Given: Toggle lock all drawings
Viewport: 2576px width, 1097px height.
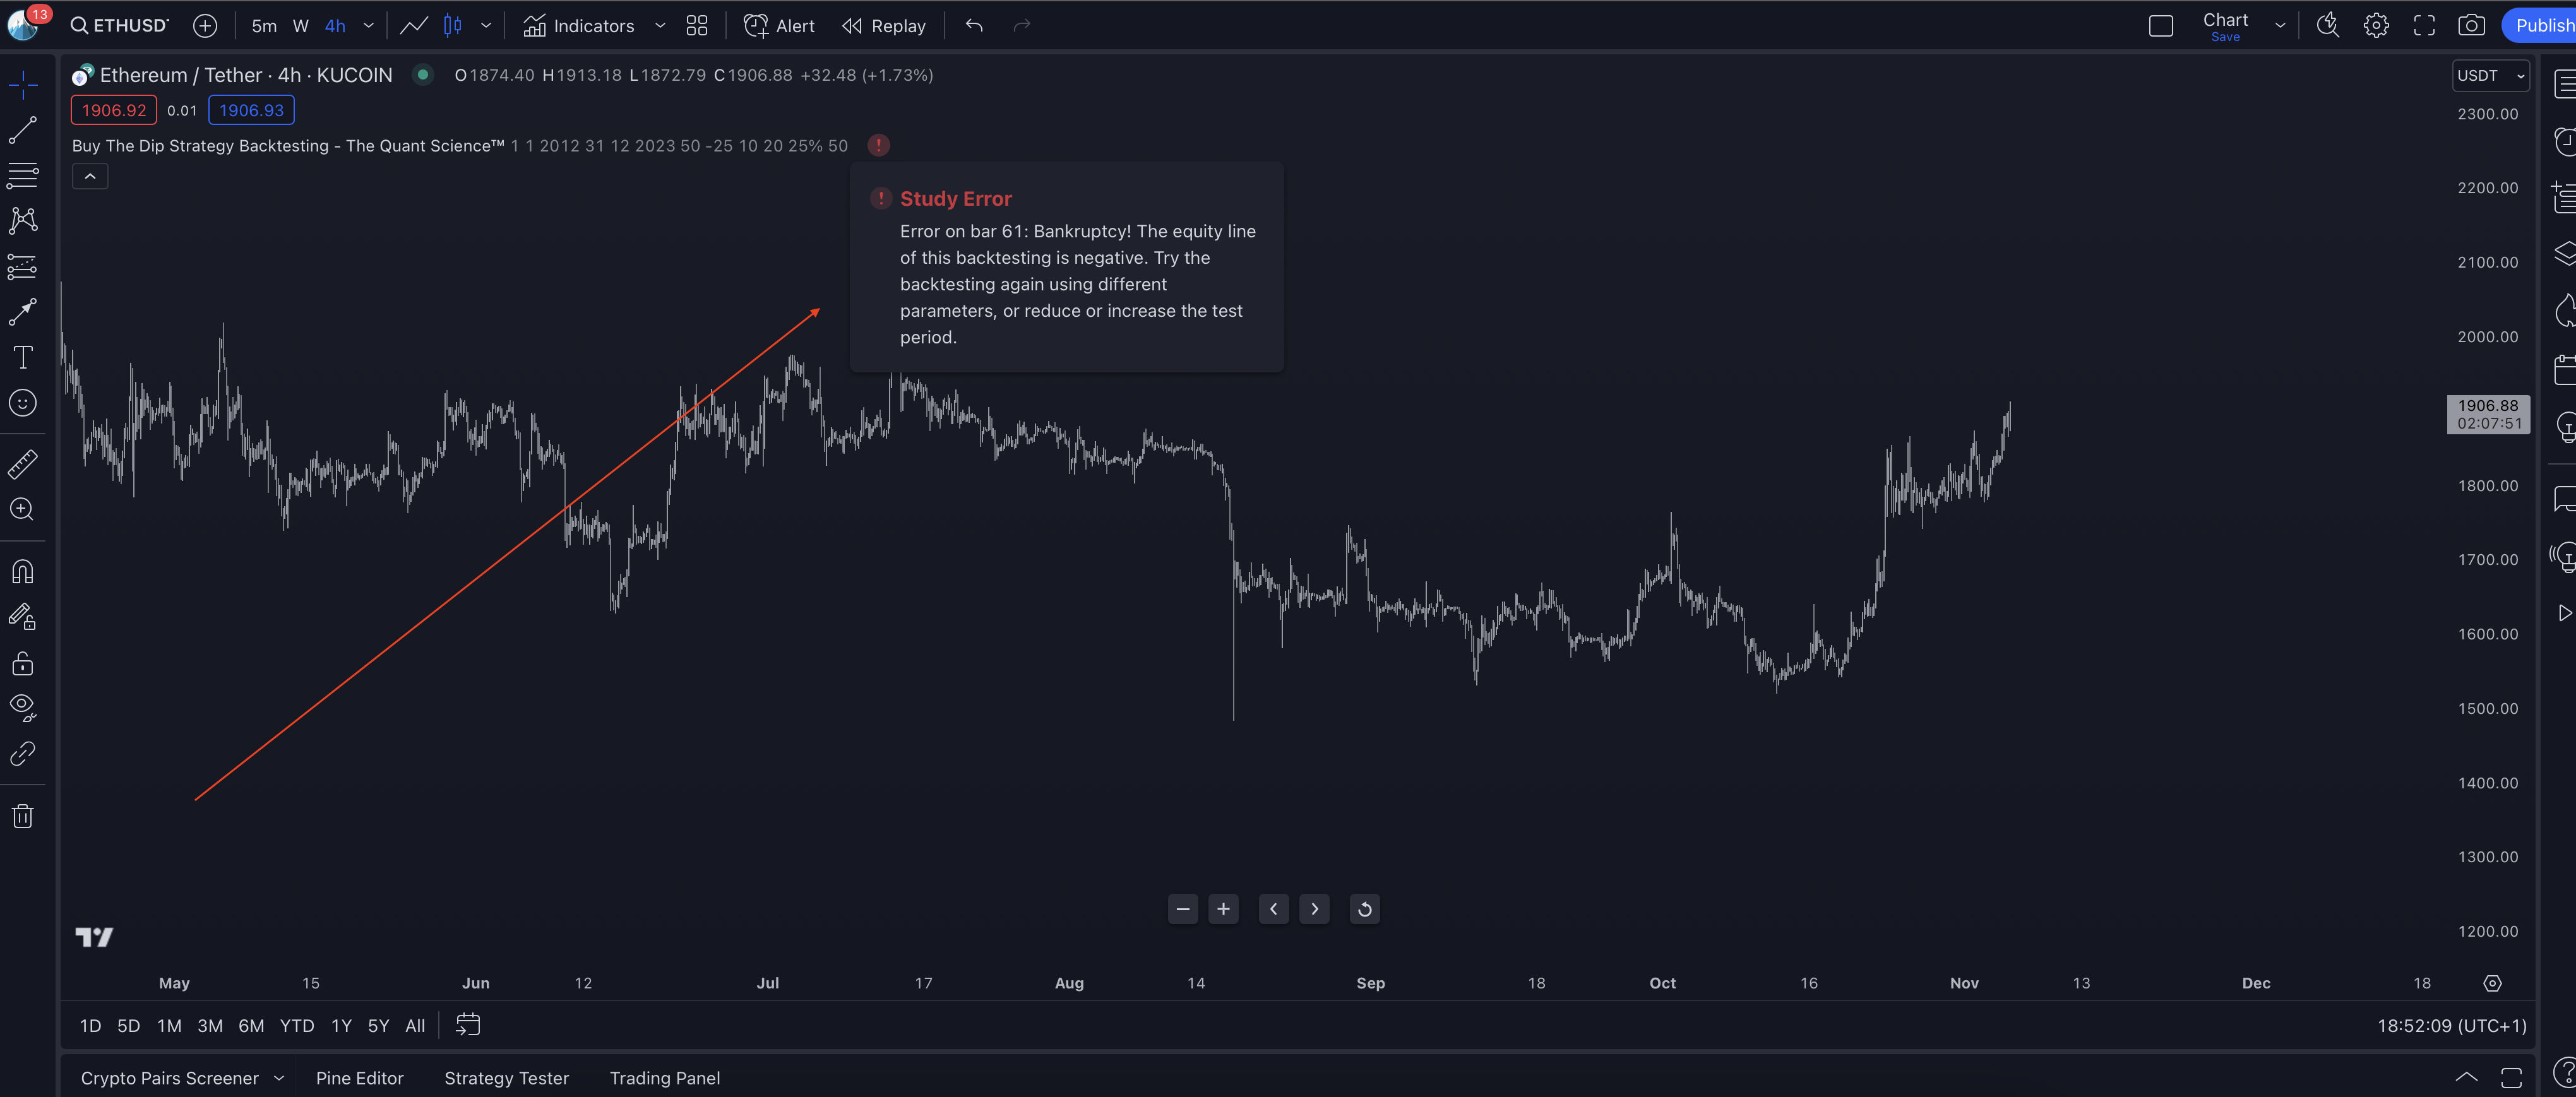Looking at the screenshot, I should 22,663.
